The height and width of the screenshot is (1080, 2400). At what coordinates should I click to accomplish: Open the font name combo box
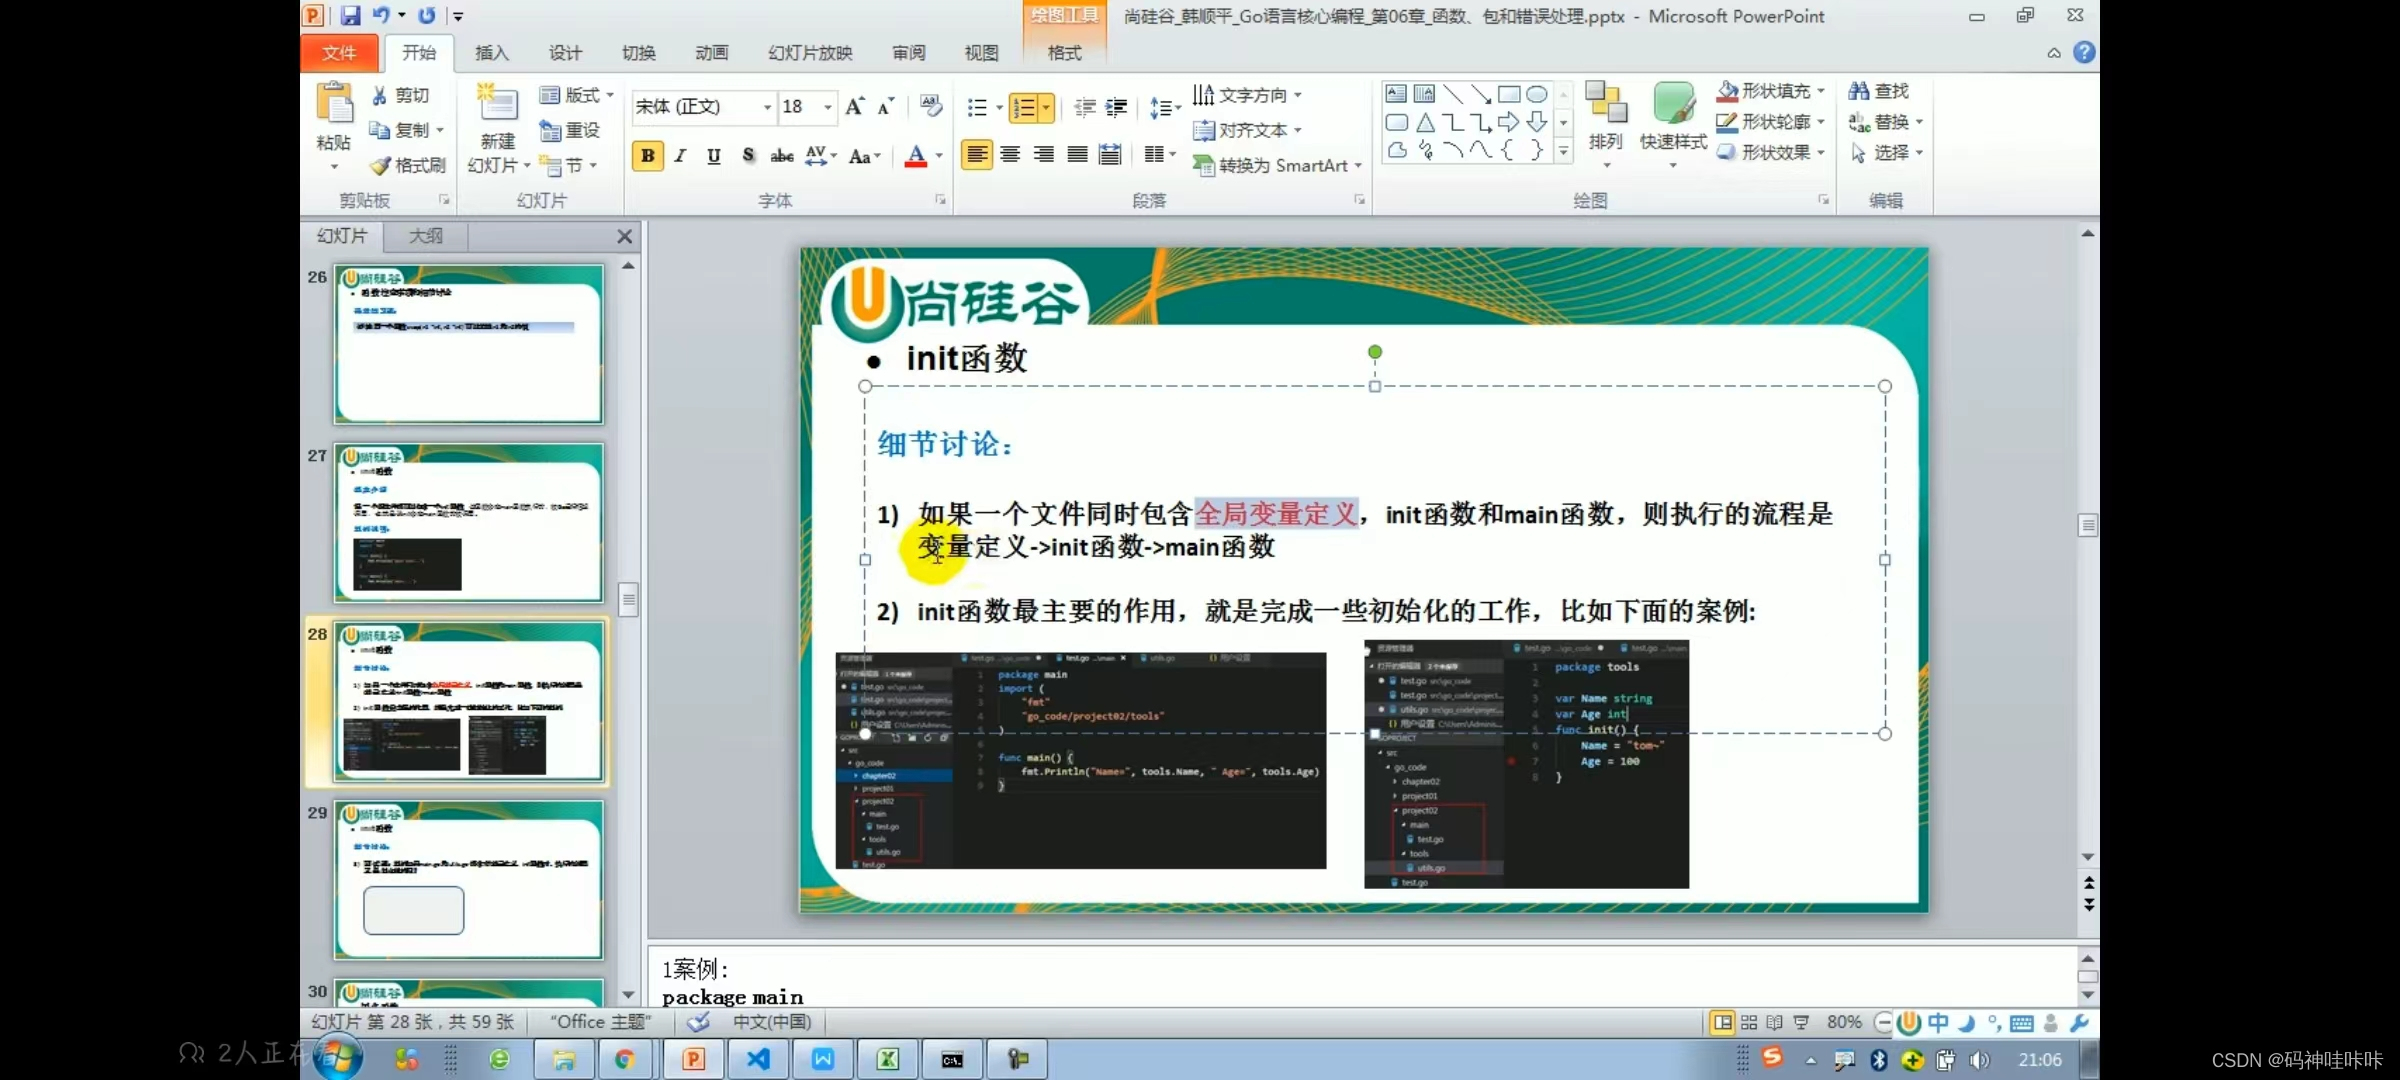point(704,107)
